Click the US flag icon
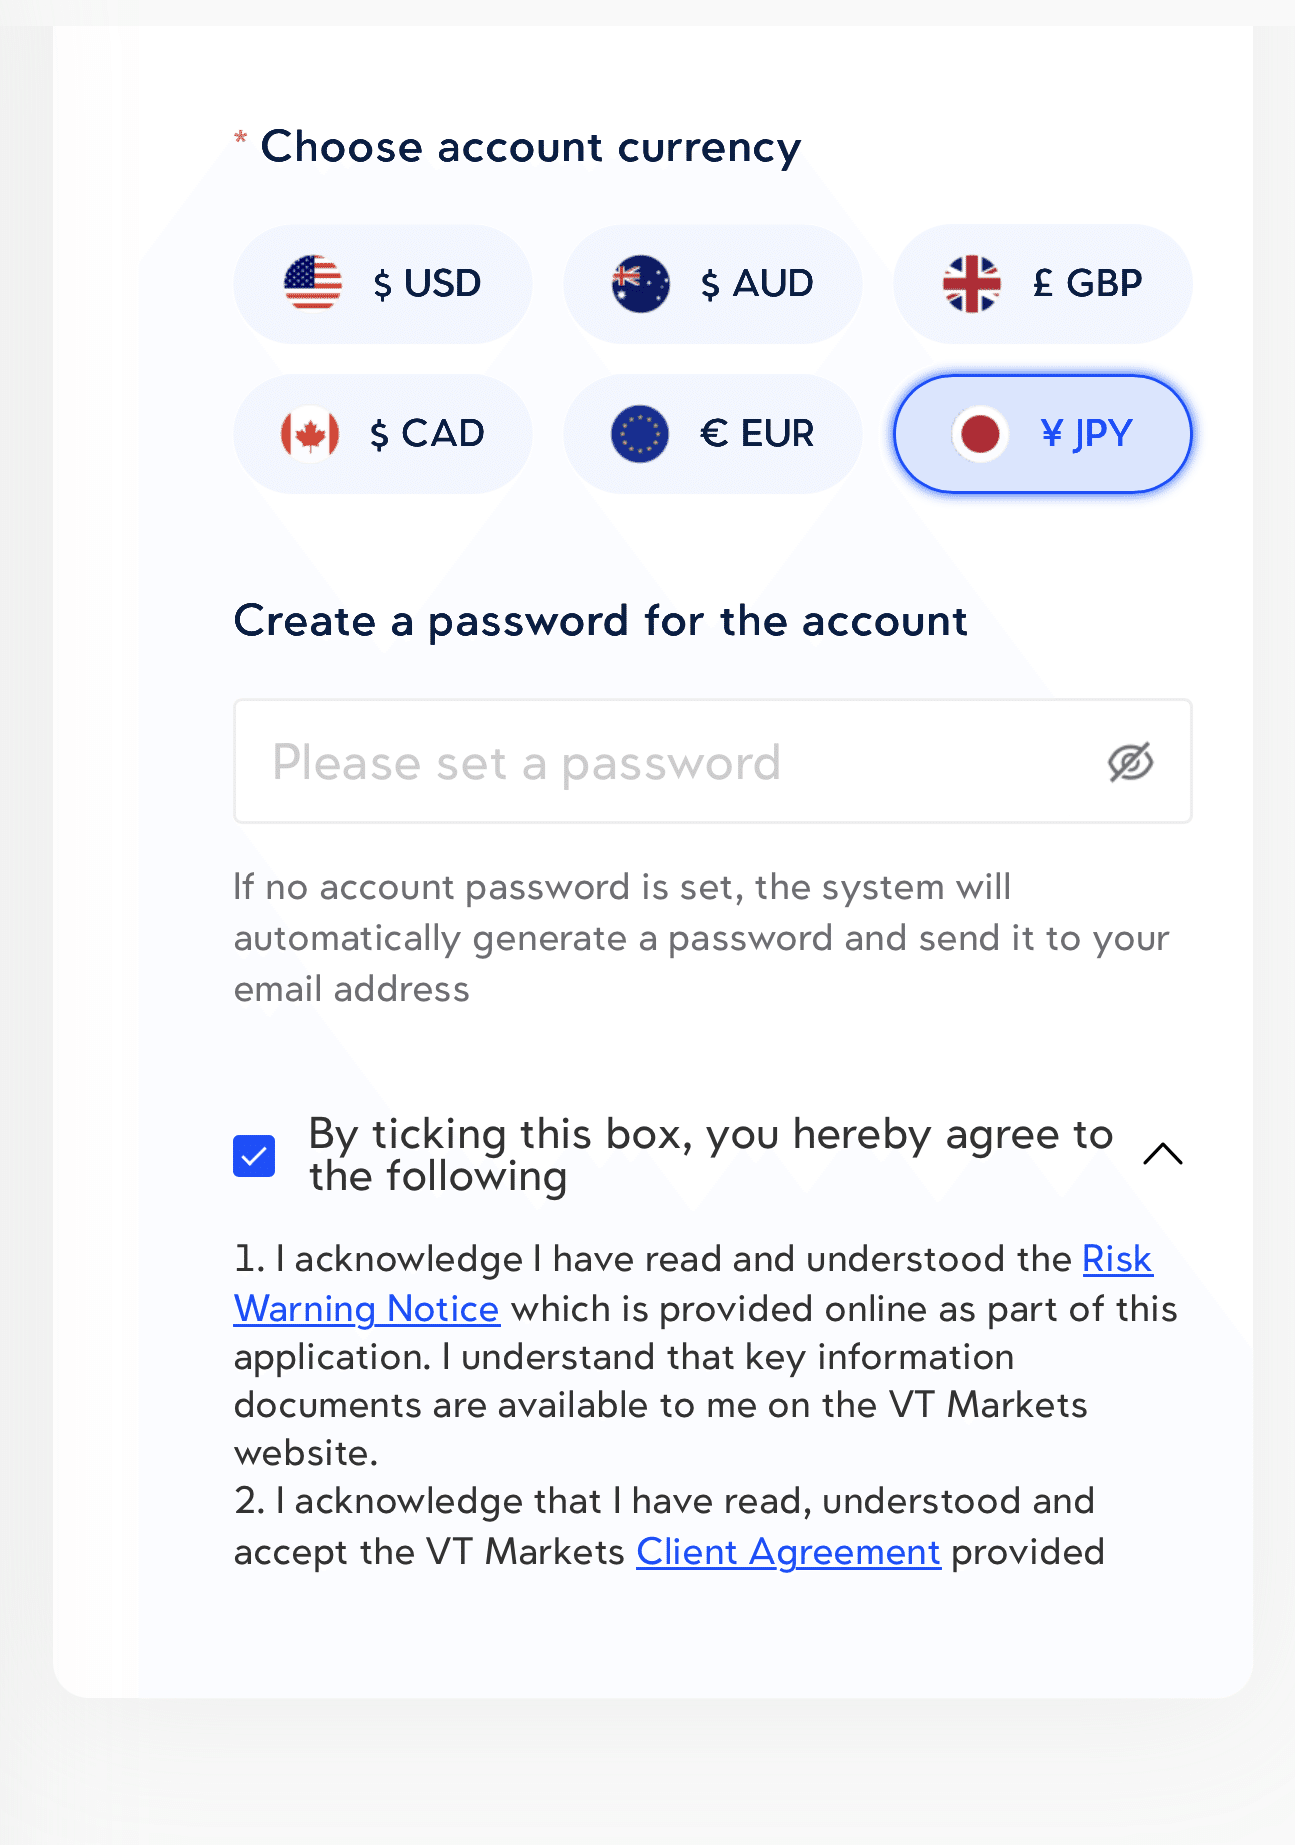 pos(313,283)
